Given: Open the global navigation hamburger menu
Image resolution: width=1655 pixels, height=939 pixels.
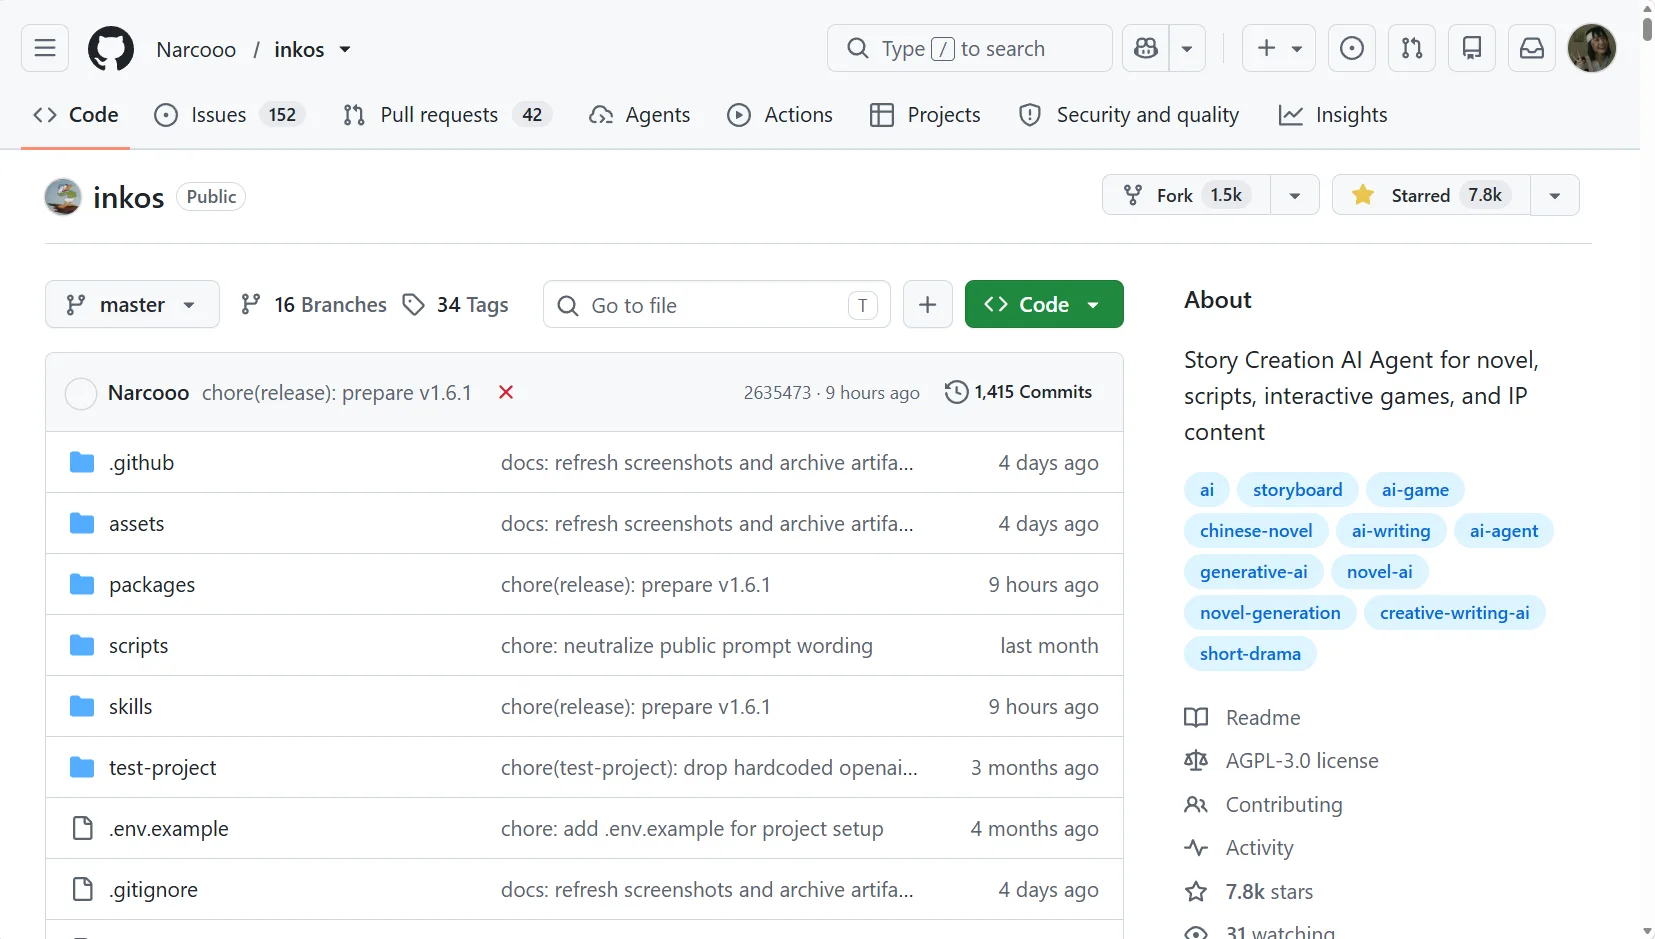Looking at the screenshot, I should pyautogui.click(x=45, y=48).
